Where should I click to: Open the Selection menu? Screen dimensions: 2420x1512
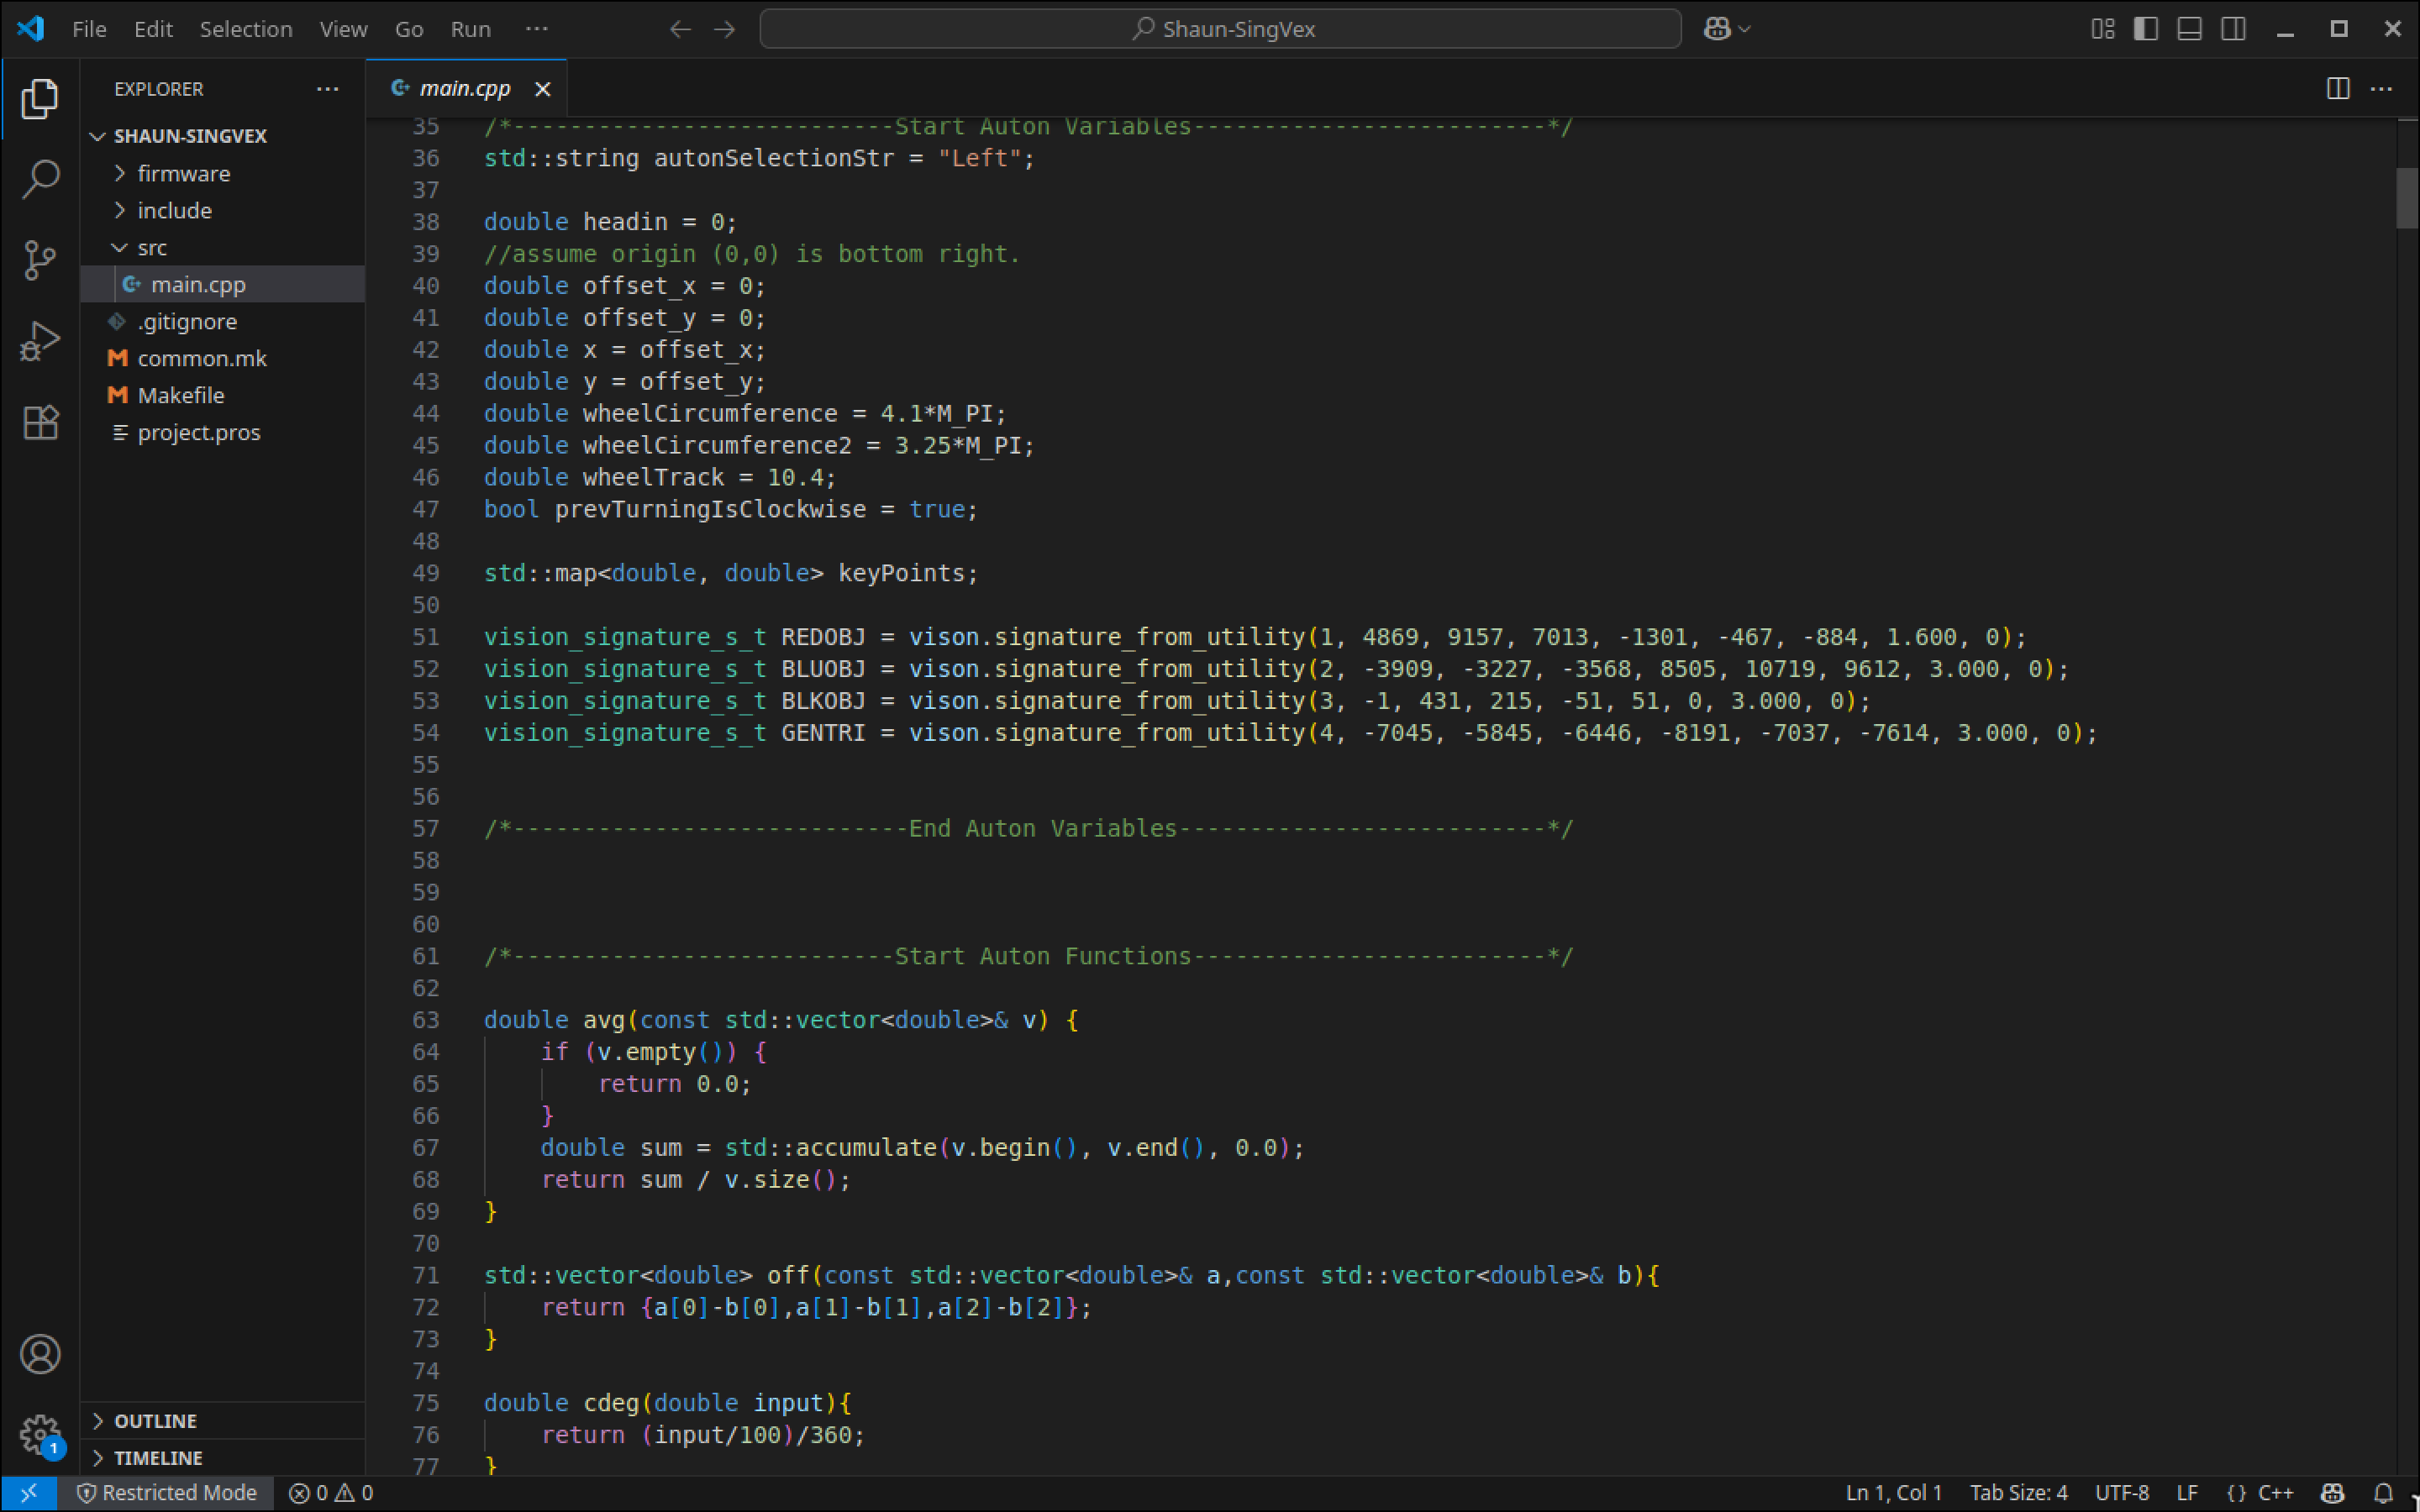(x=246, y=29)
